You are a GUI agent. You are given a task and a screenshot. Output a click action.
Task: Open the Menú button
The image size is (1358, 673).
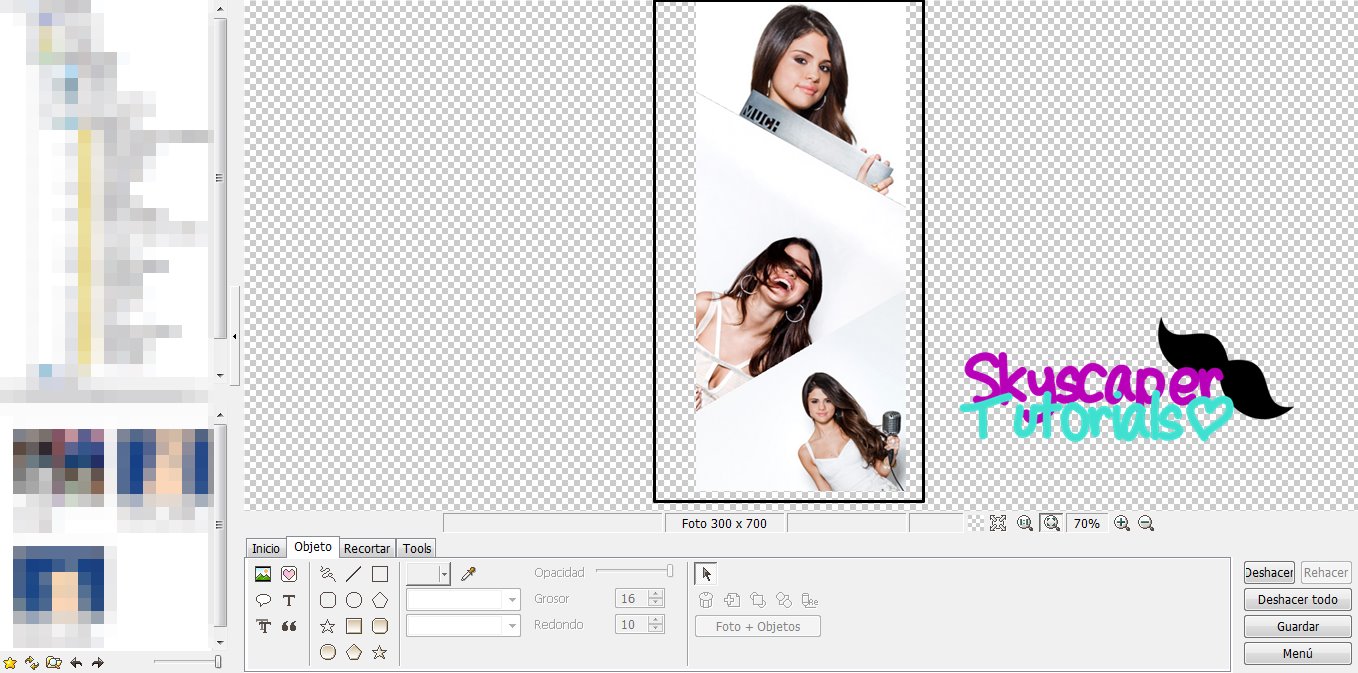[1298, 654]
